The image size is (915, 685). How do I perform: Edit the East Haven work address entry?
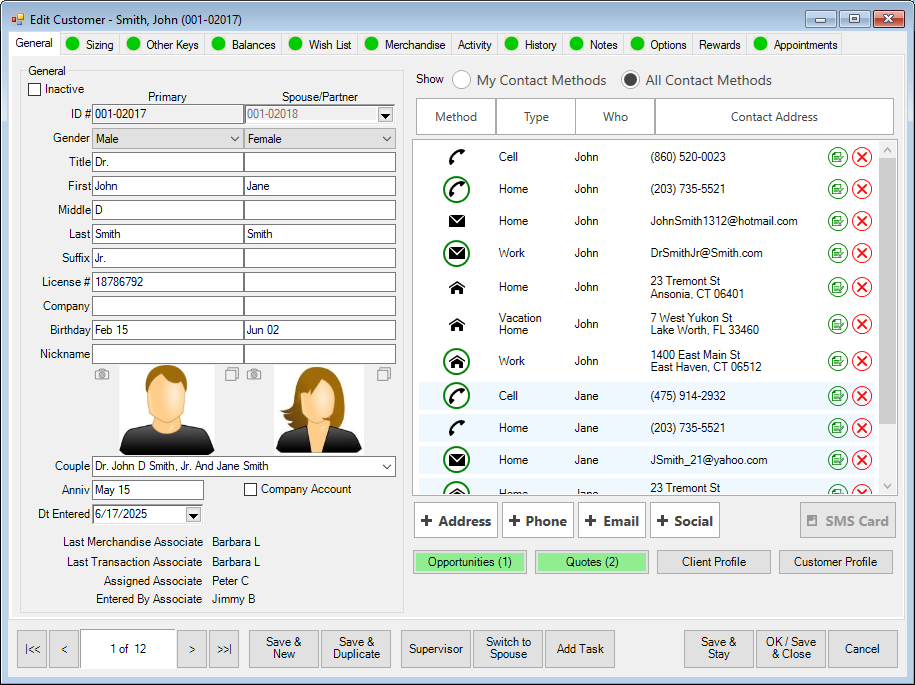838,361
